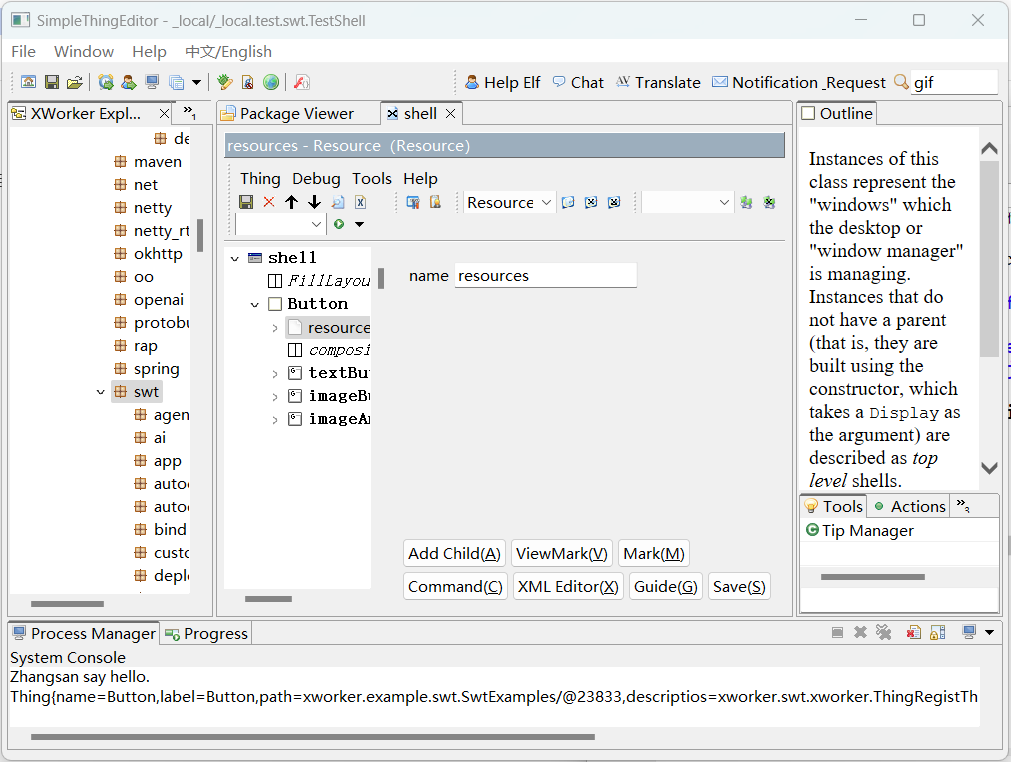Click the open folder icon in main toolbar
The image size is (1011, 762).
point(75,82)
